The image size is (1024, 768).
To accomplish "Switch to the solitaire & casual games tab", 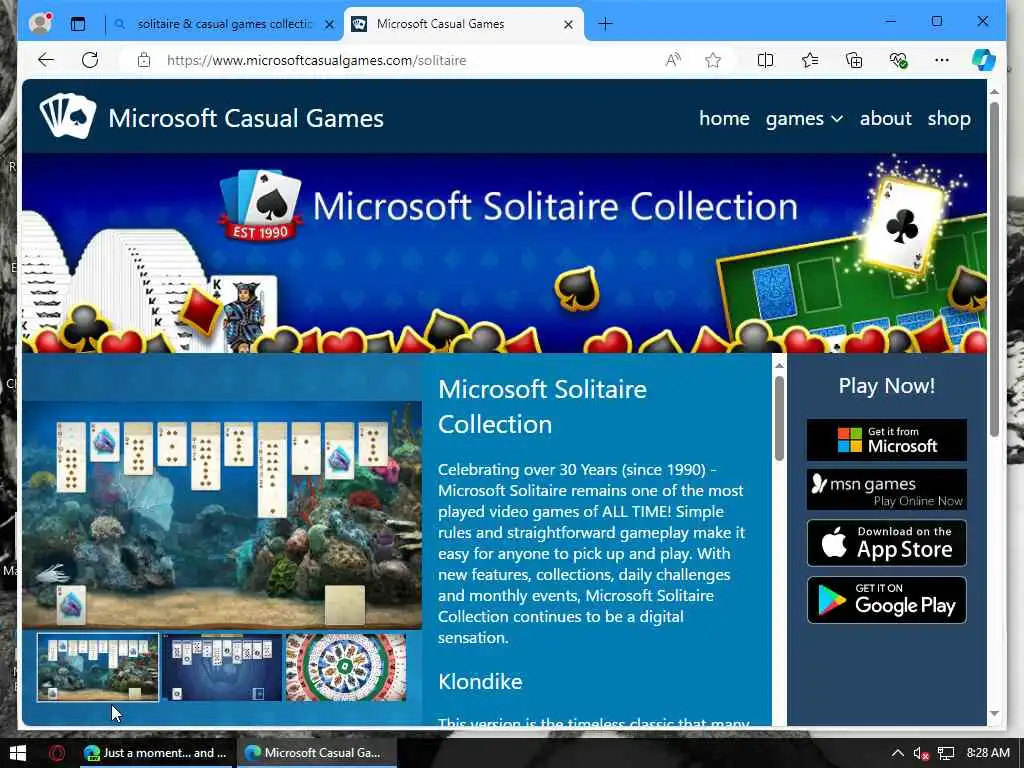I will [224, 24].
